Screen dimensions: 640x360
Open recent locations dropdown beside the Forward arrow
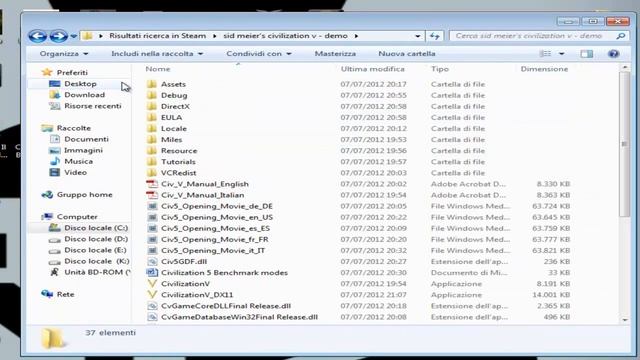pos(73,36)
